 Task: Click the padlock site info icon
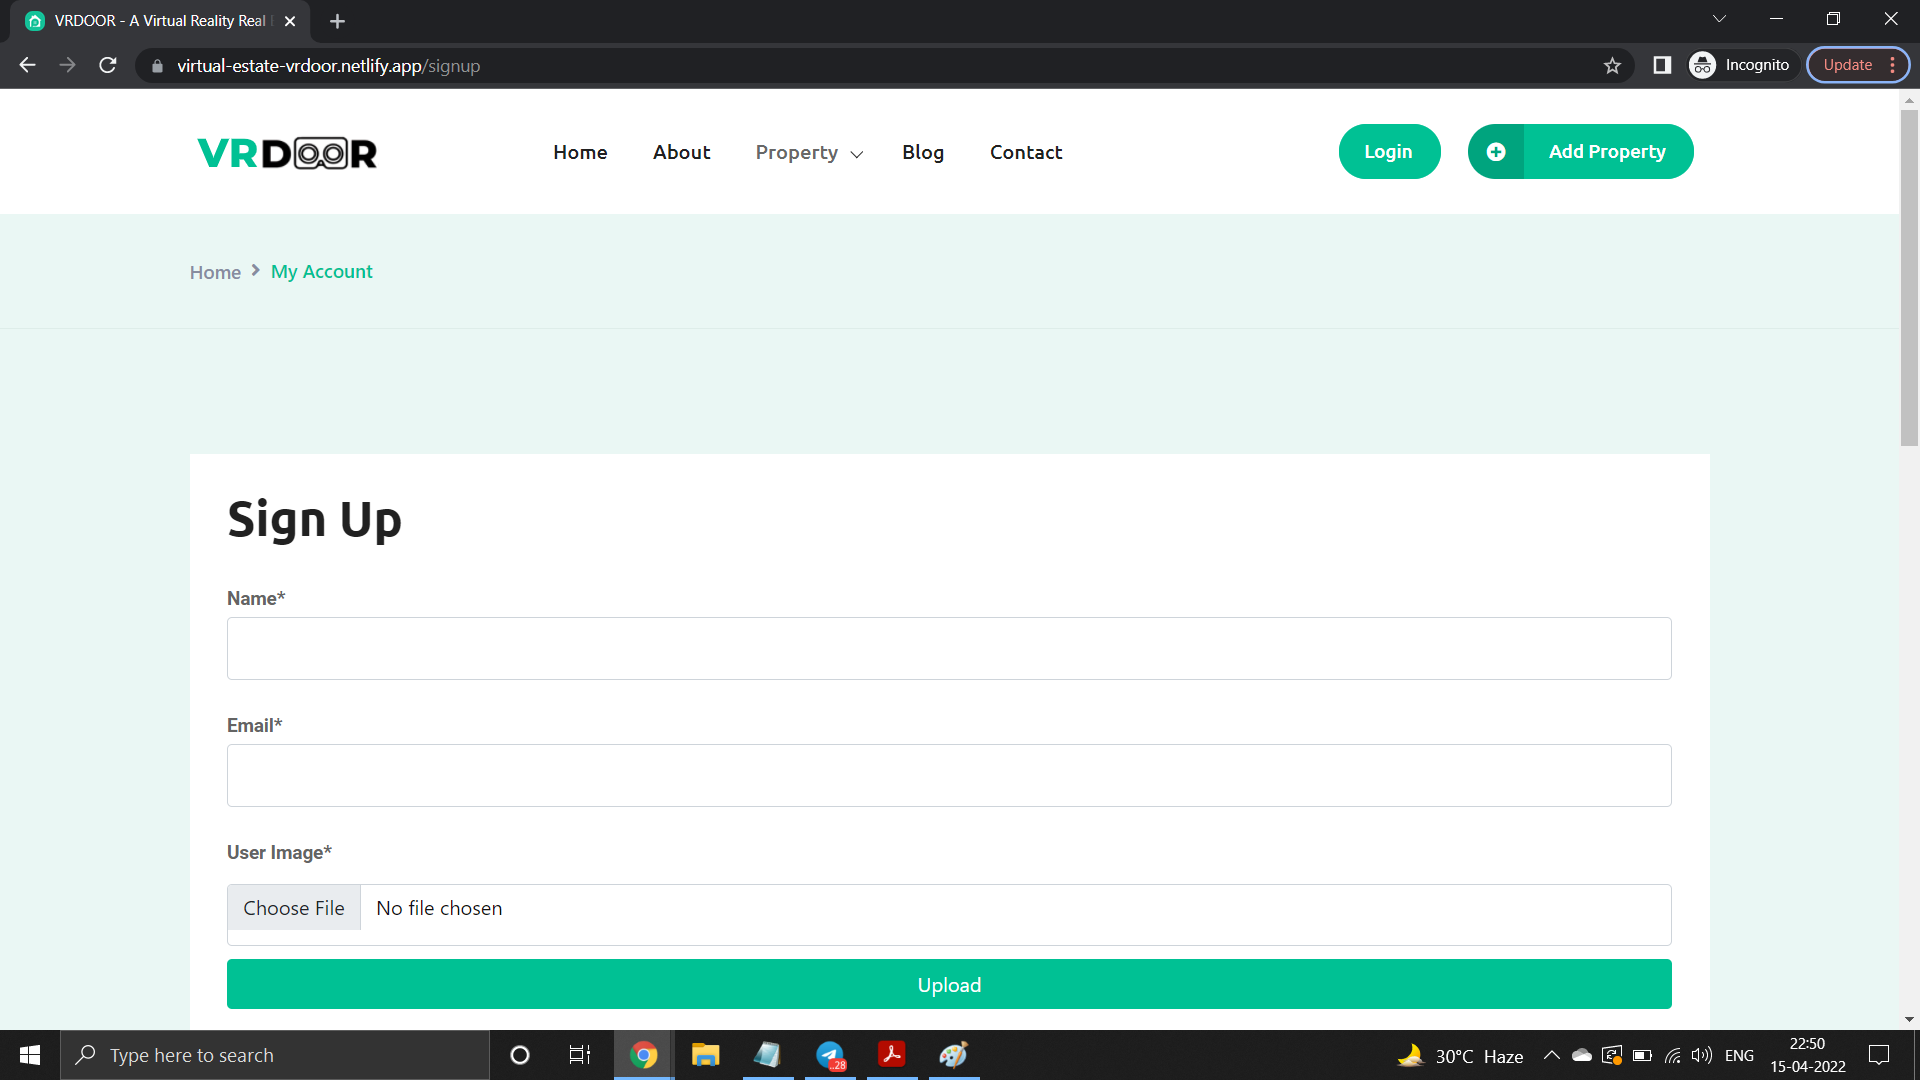click(157, 66)
